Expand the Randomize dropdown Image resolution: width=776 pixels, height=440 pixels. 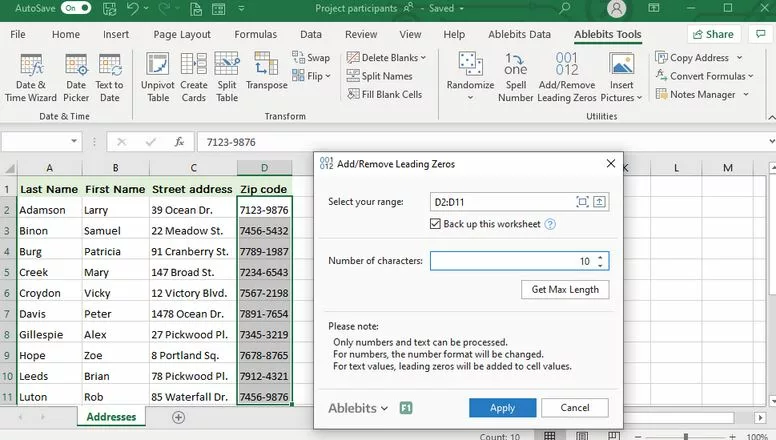(x=470, y=98)
